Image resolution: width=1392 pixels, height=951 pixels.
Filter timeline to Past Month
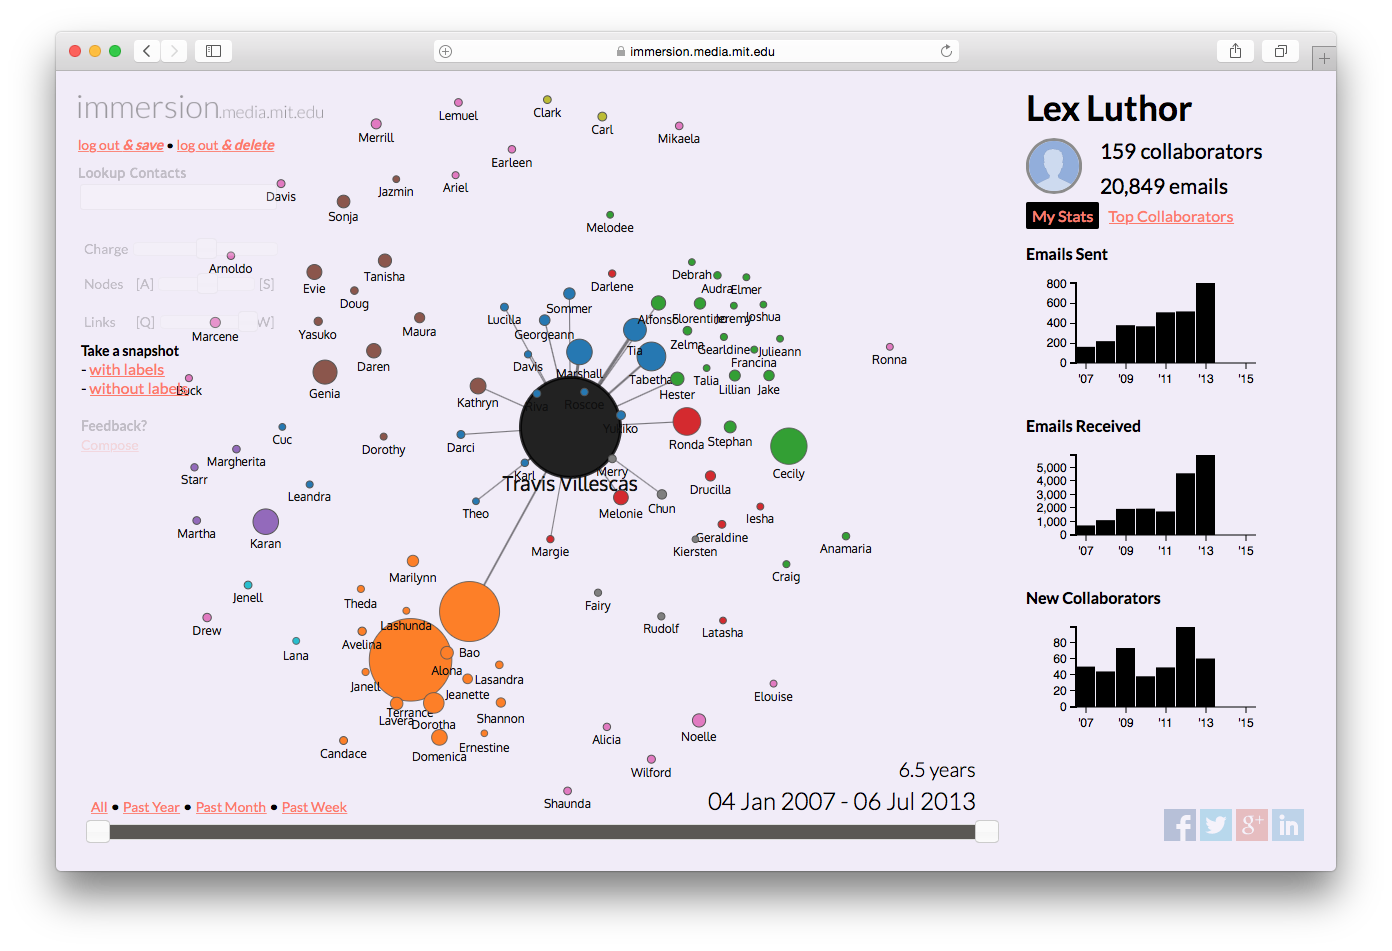pyautogui.click(x=231, y=807)
